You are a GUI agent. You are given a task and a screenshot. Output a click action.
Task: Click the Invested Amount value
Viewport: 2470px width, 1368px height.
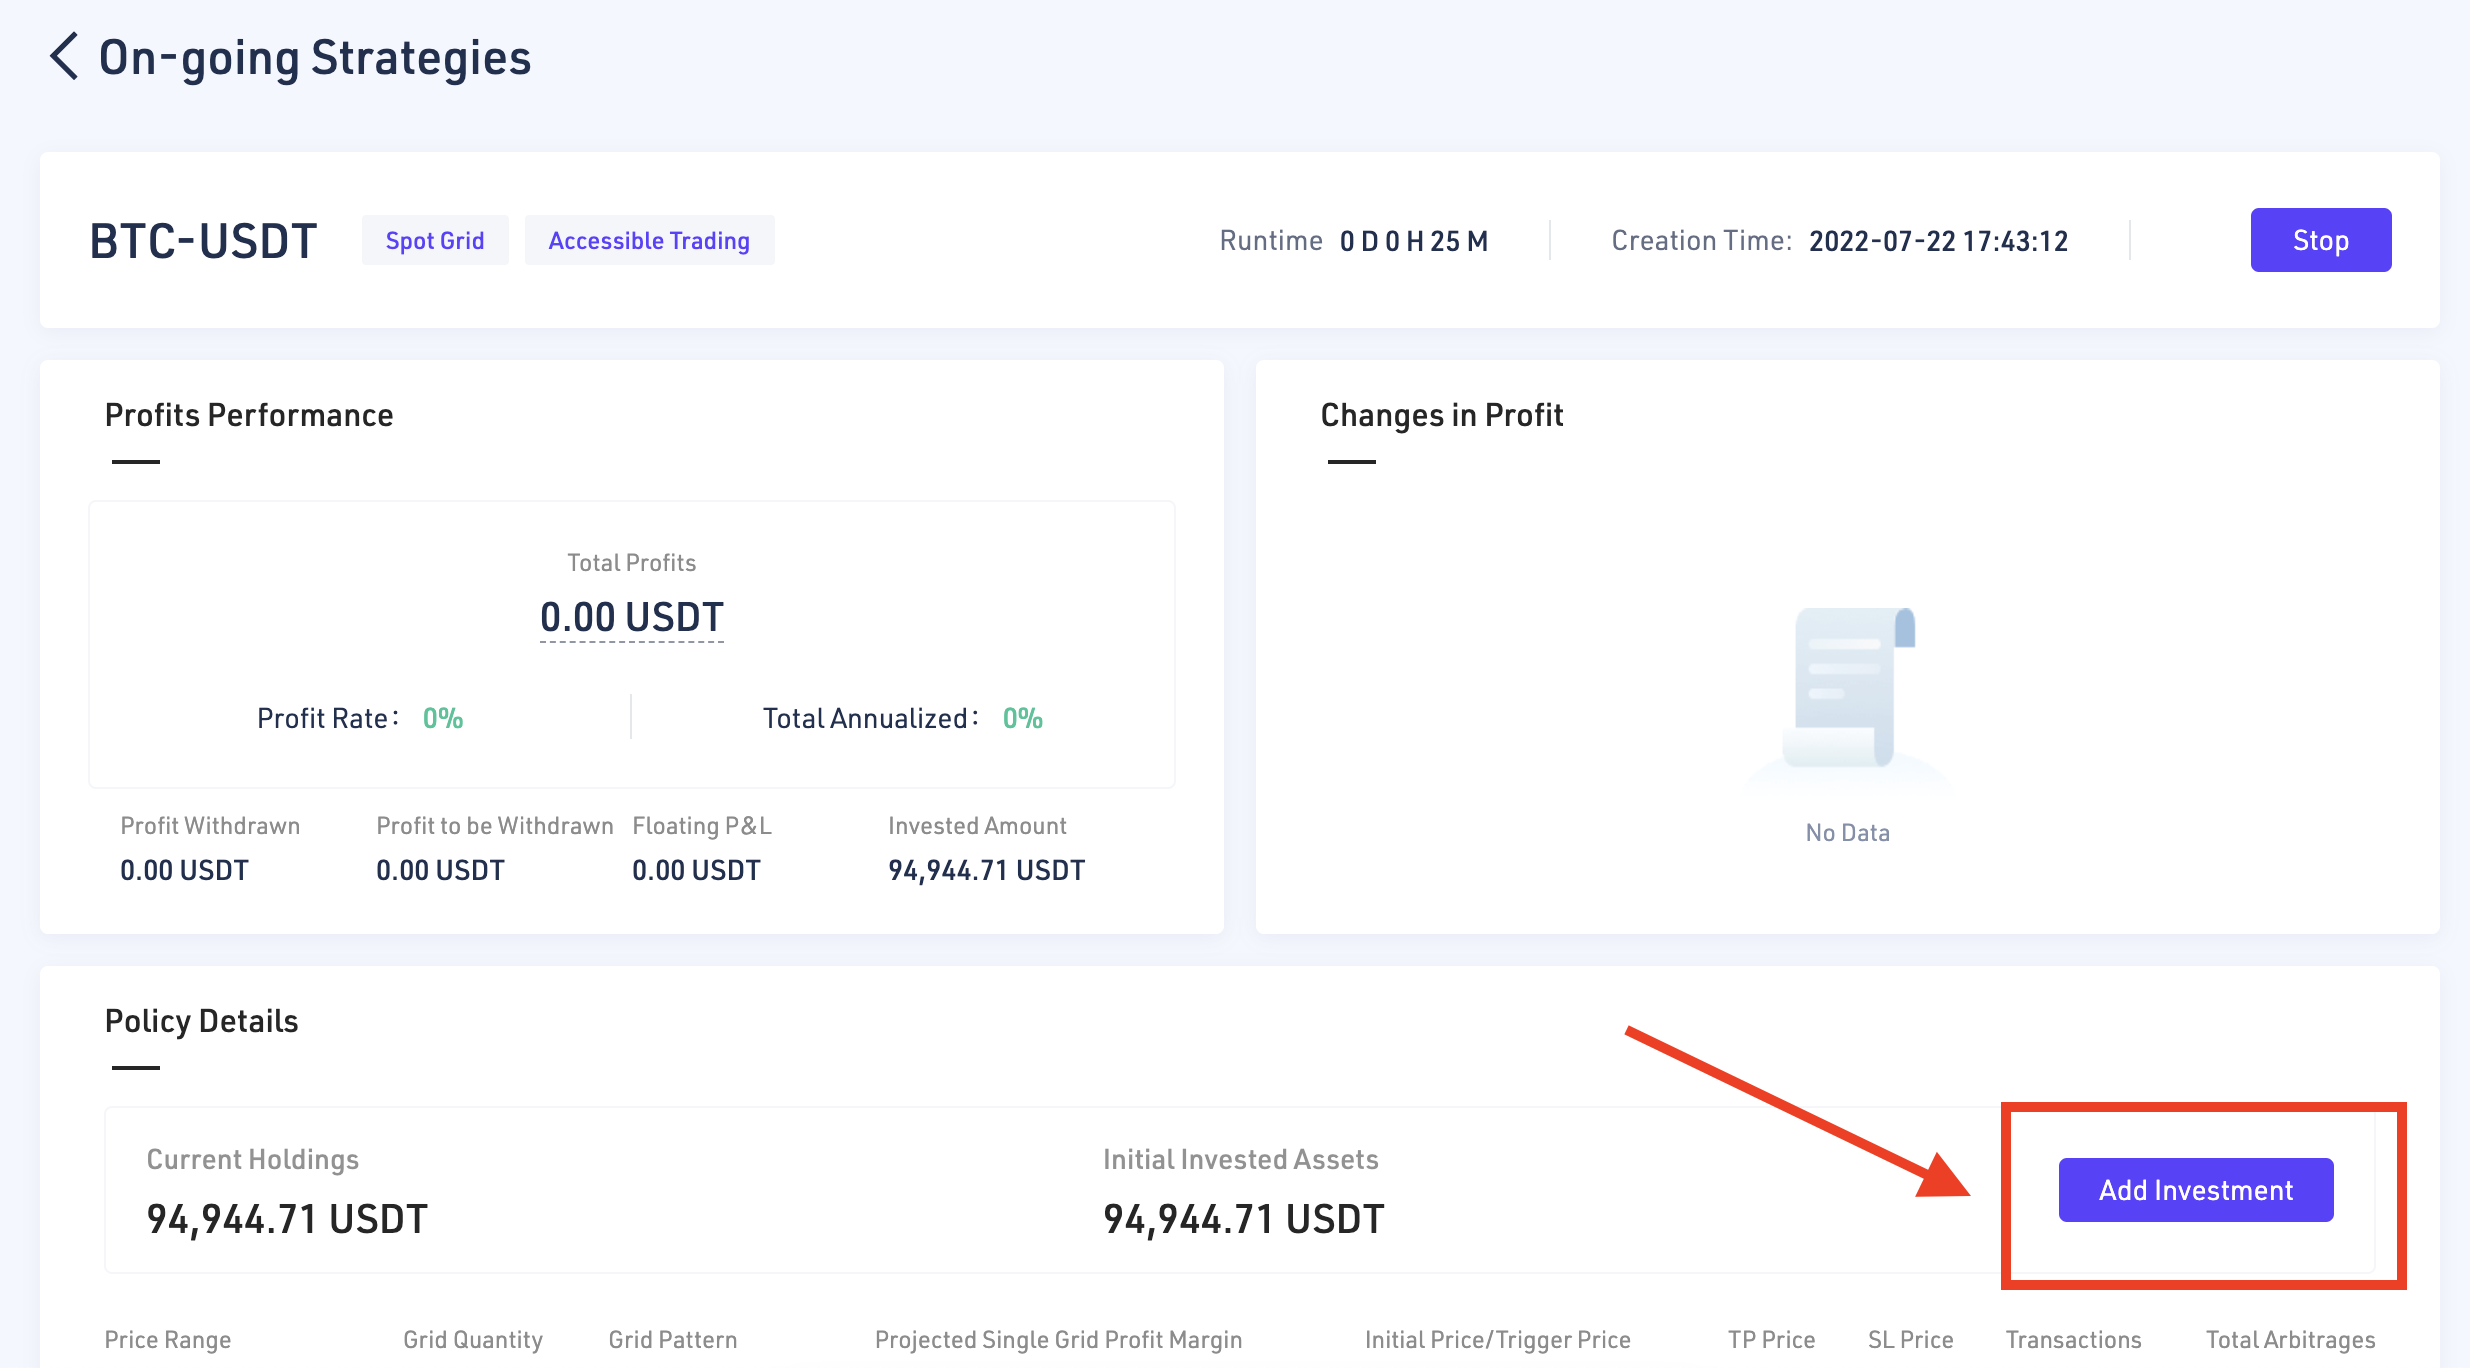pos(986,870)
